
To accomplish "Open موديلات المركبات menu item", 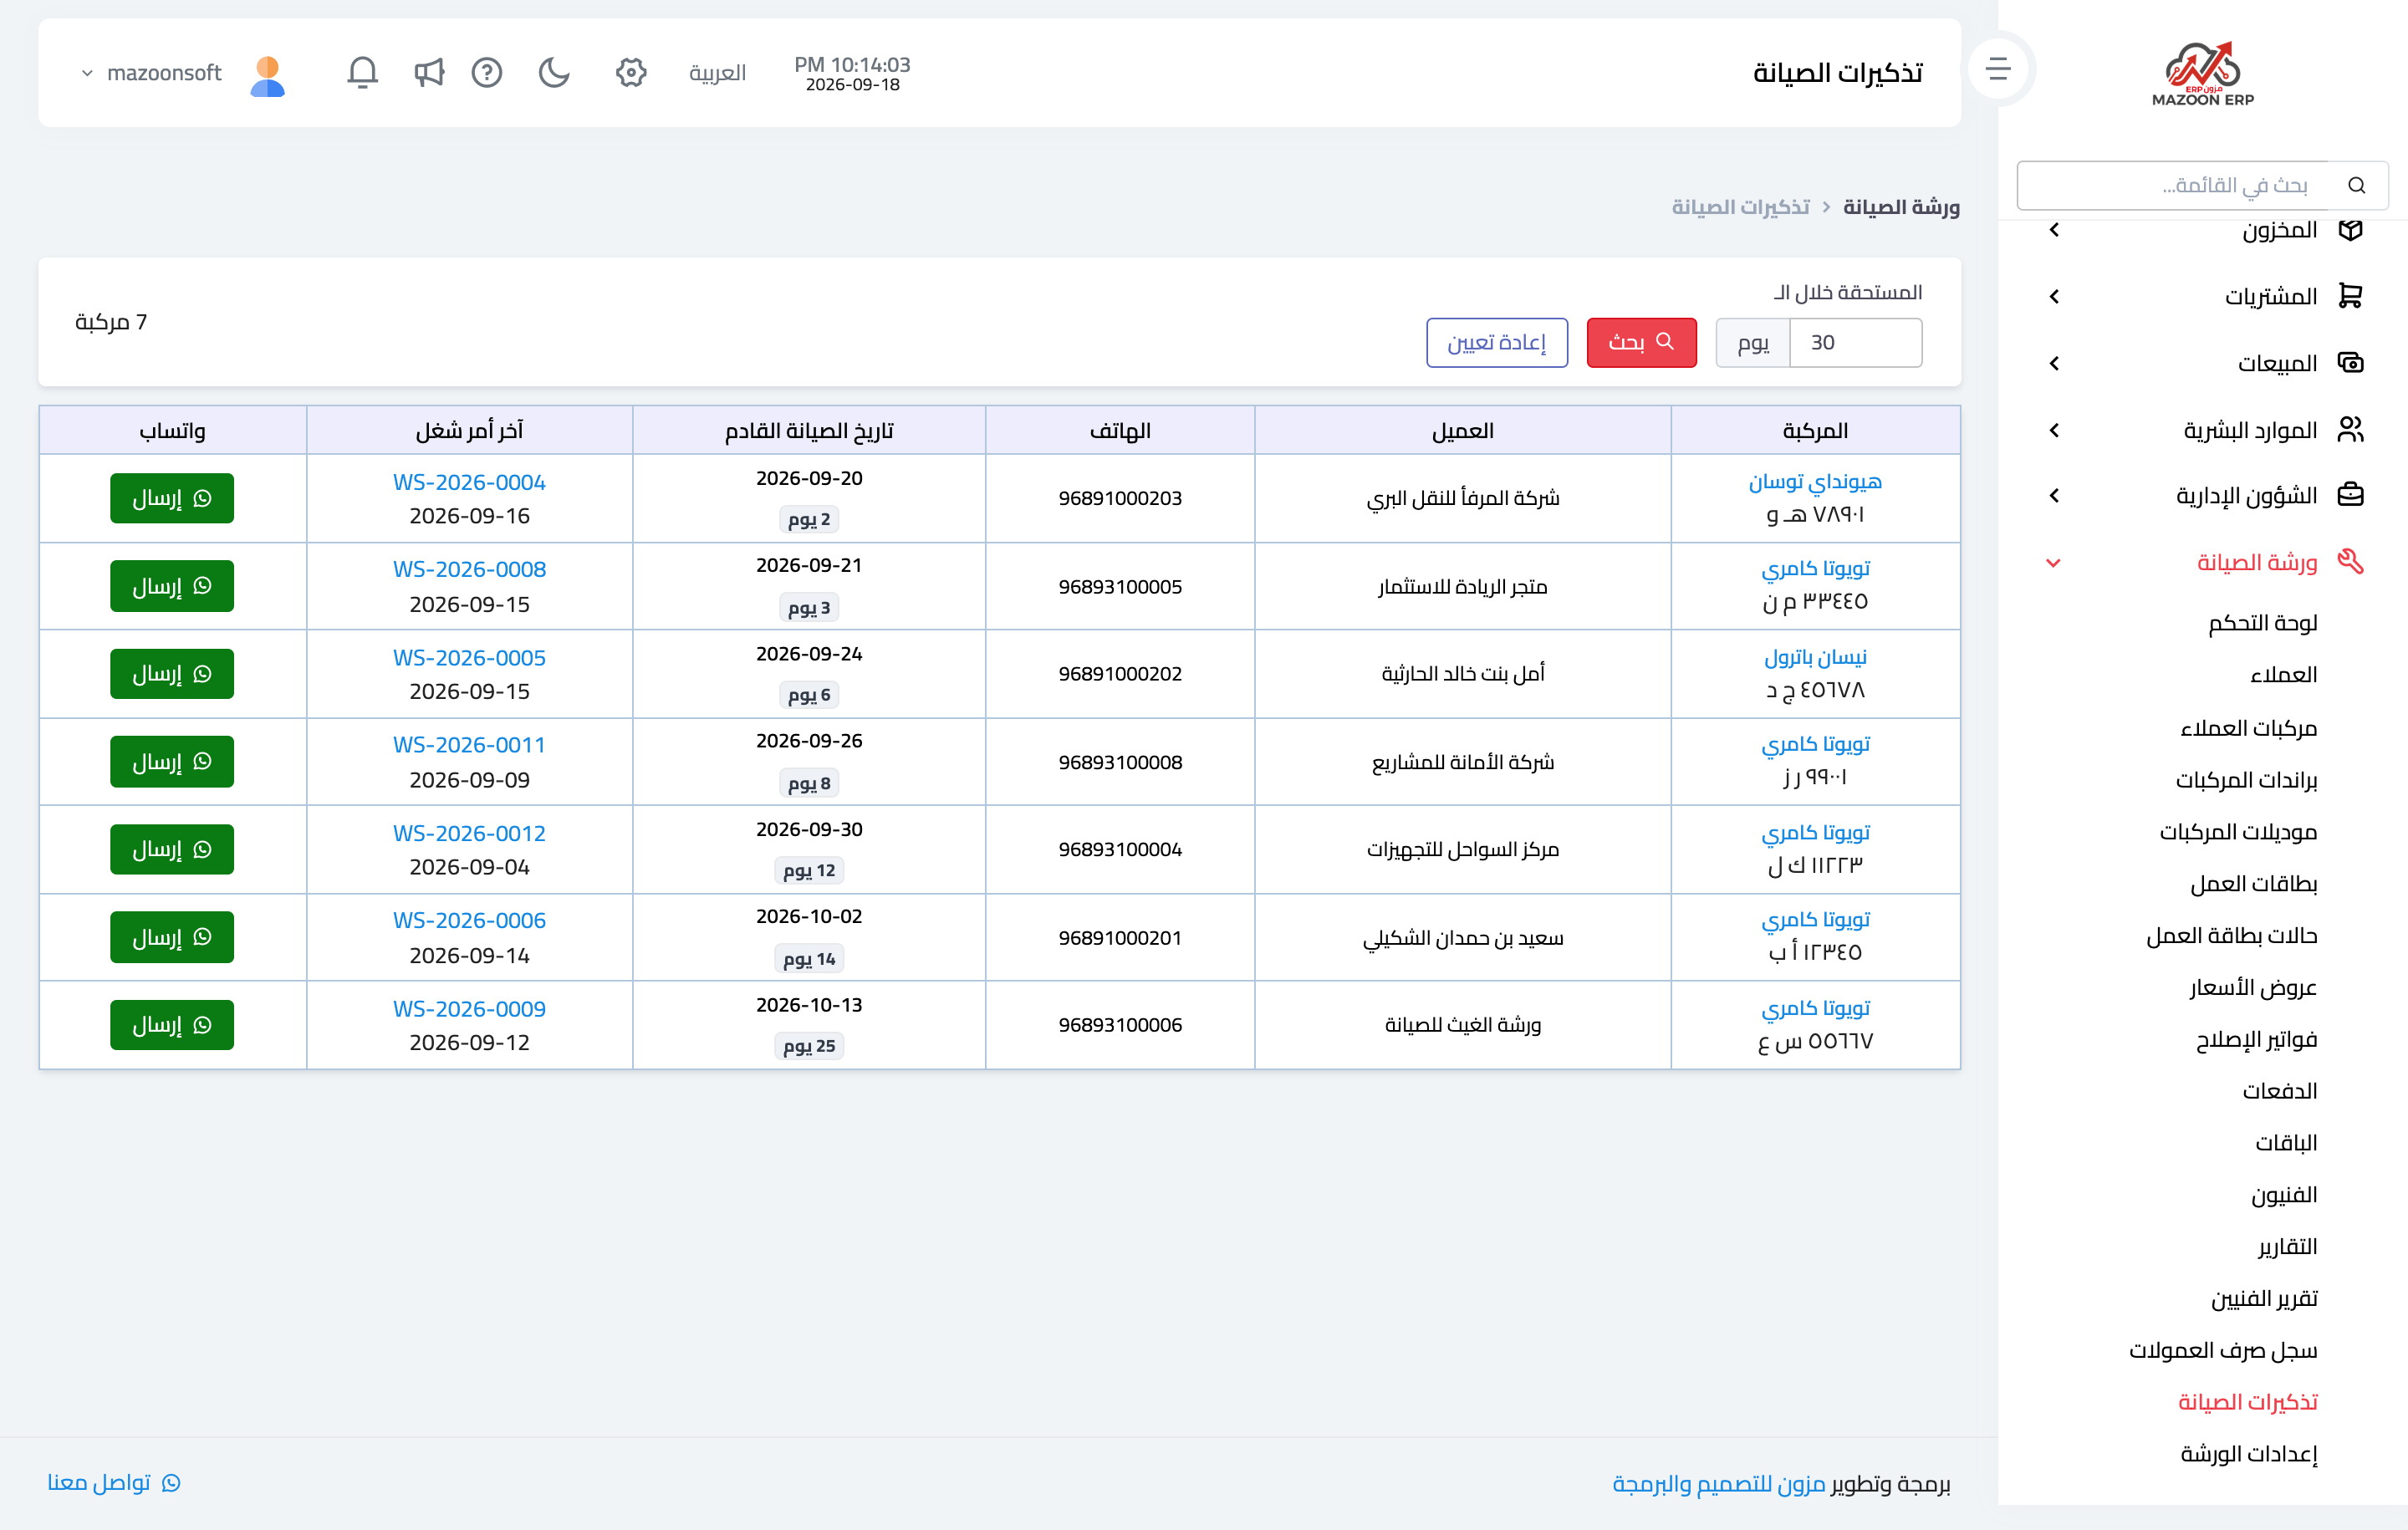I will [2239, 831].
